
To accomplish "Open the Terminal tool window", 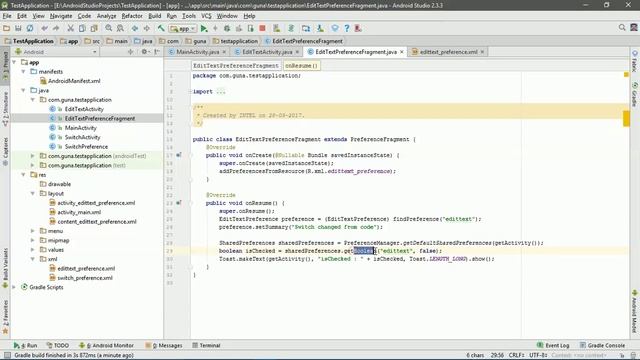I will (x=207, y=345).
